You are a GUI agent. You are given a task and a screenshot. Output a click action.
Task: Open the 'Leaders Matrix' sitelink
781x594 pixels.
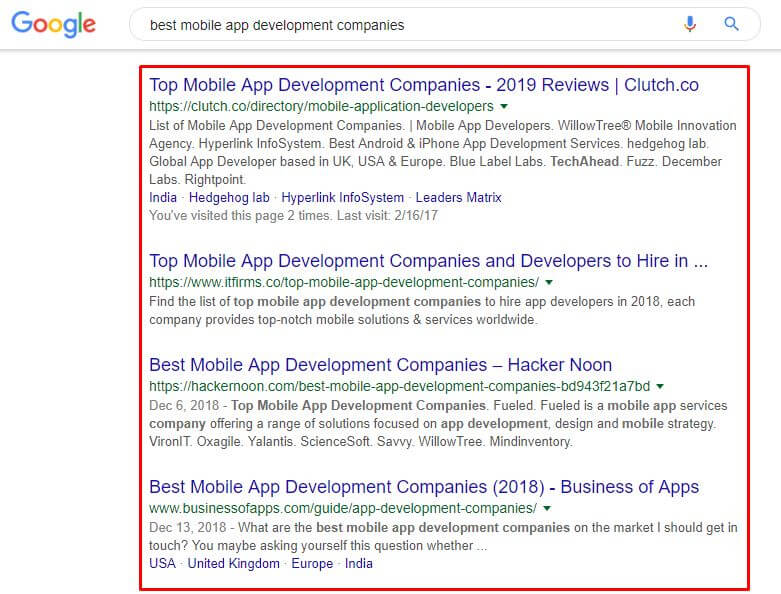[x=458, y=198]
